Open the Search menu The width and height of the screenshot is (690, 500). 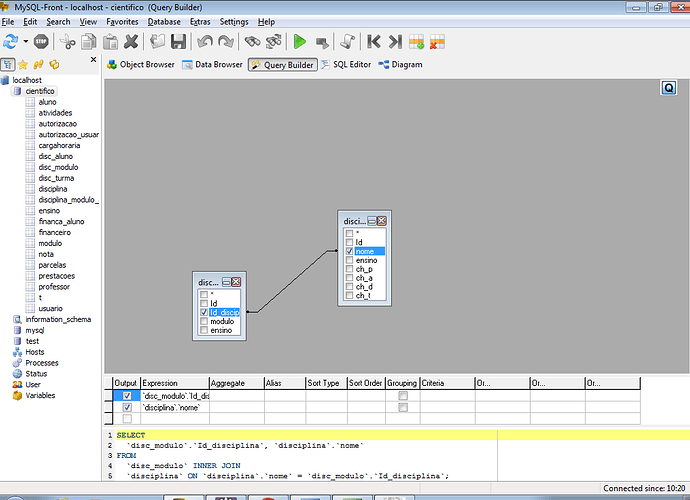[58, 22]
